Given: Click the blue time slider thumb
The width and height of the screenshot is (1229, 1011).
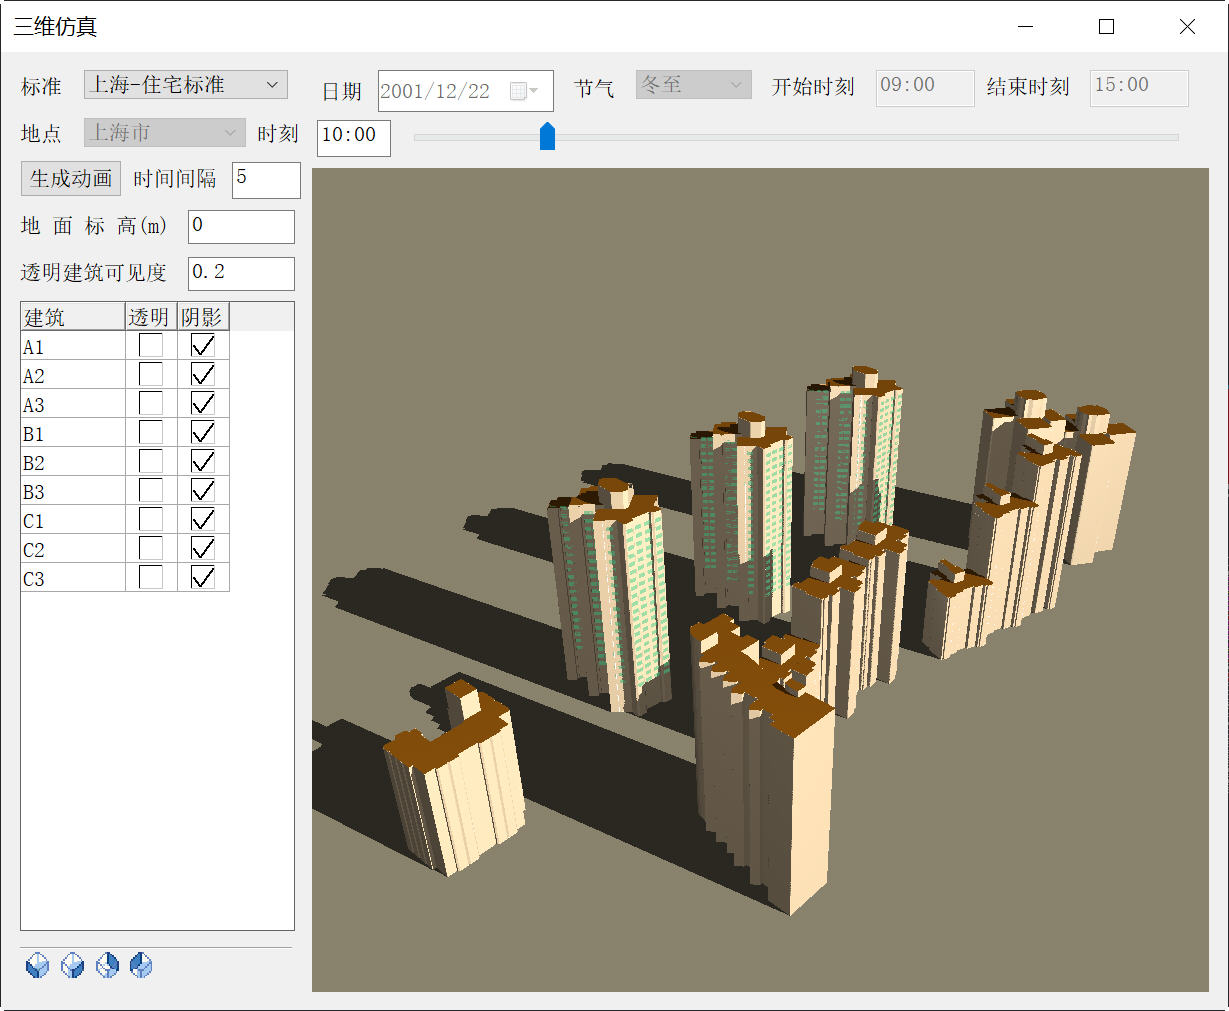Looking at the screenshot, I should click(547, 136).
